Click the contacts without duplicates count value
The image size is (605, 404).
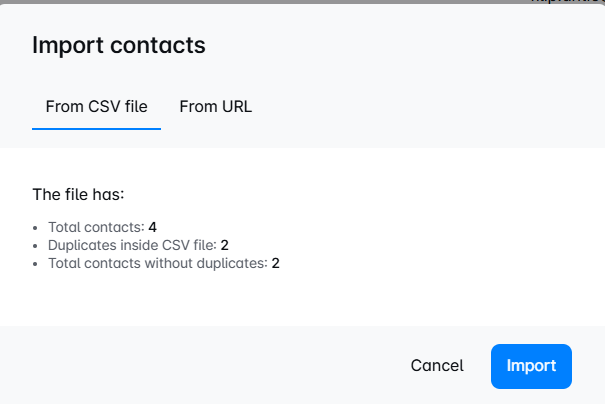[x=275, y=263]
